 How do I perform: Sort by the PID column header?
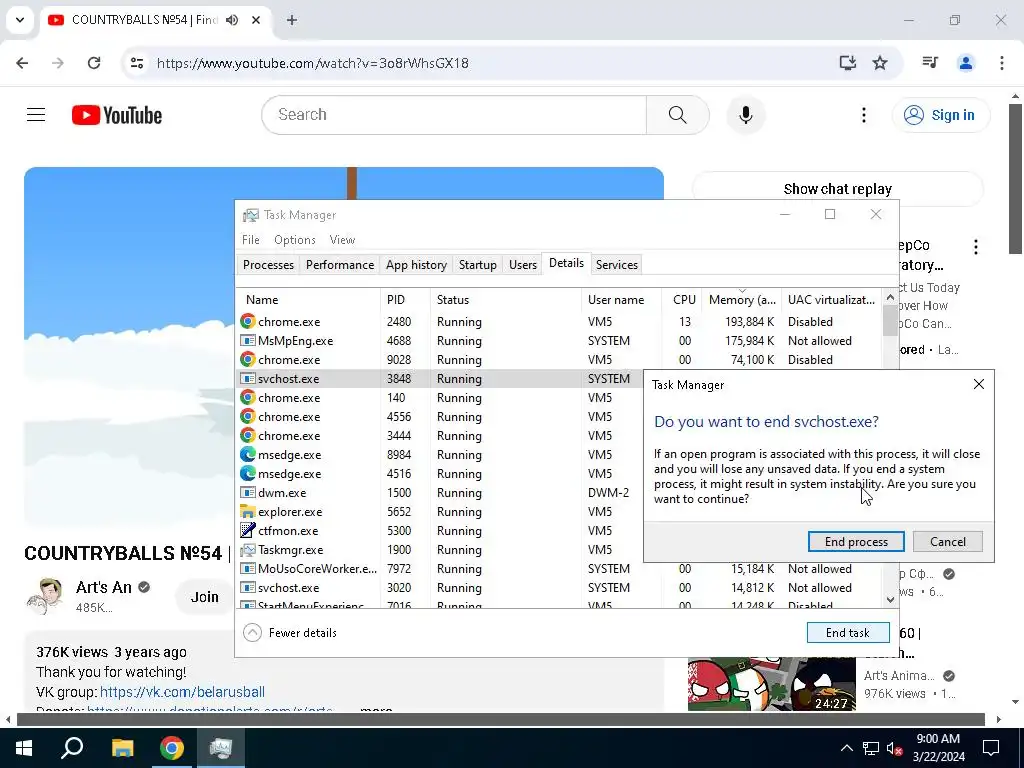pos(405,300)
